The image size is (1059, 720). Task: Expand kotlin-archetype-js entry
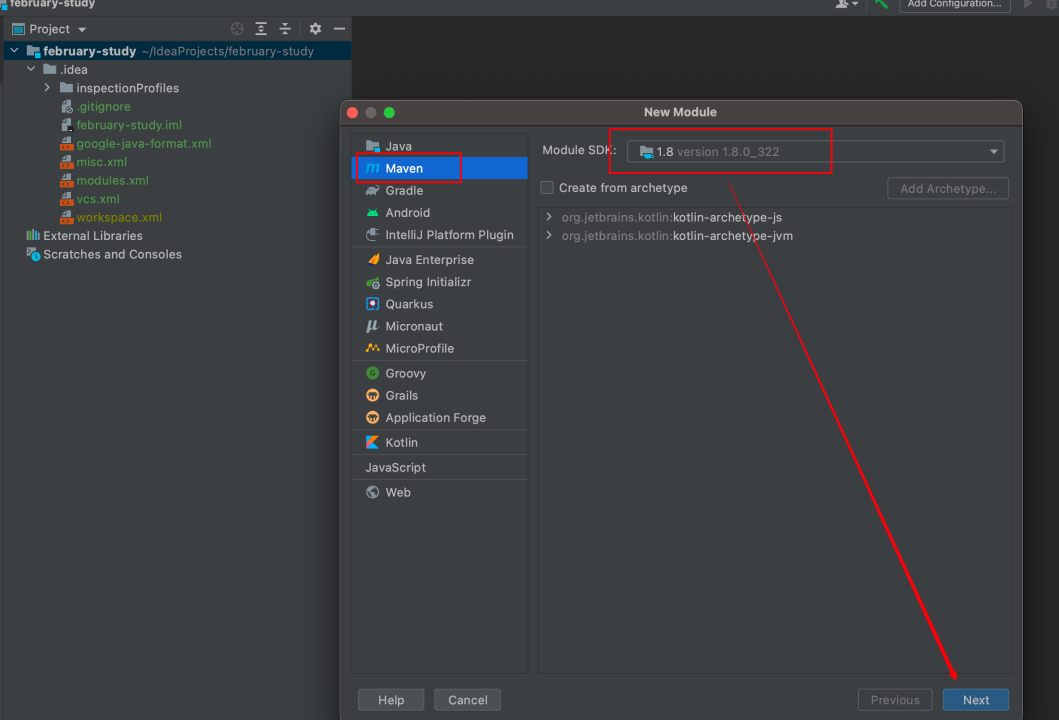click(549, 217)
